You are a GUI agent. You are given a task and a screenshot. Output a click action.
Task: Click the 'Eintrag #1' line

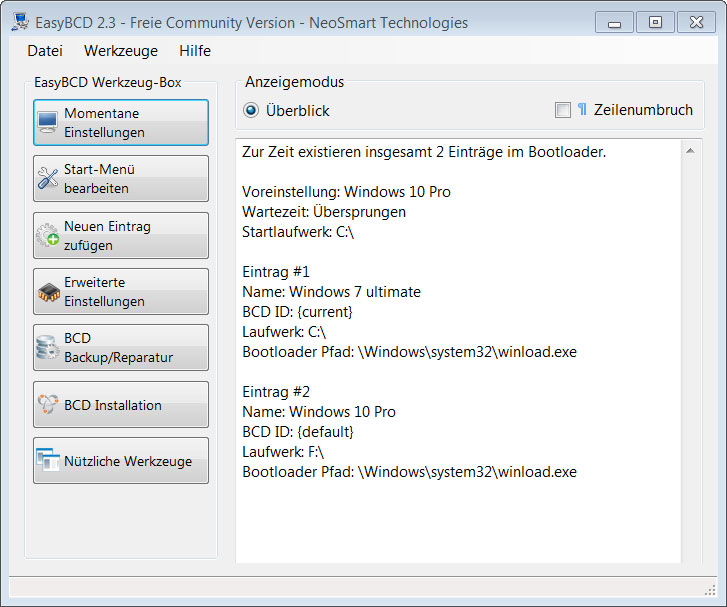pyautogui.click(x=276, y=272)
